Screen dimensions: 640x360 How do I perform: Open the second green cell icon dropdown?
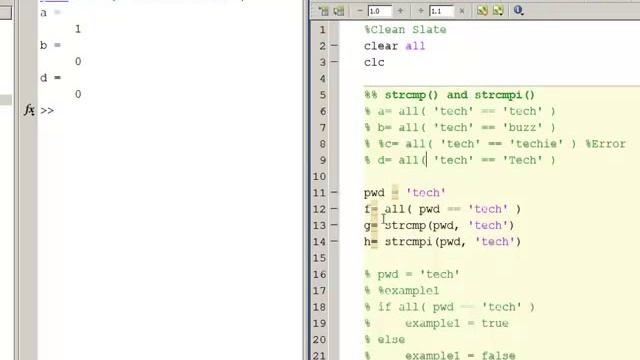click(x=498, y=11)
